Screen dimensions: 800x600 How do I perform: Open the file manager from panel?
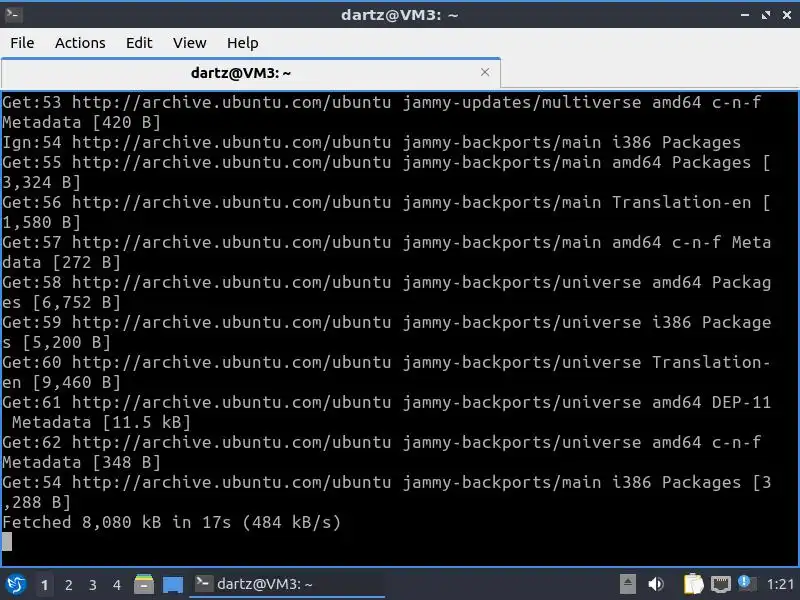click(144, 584)
